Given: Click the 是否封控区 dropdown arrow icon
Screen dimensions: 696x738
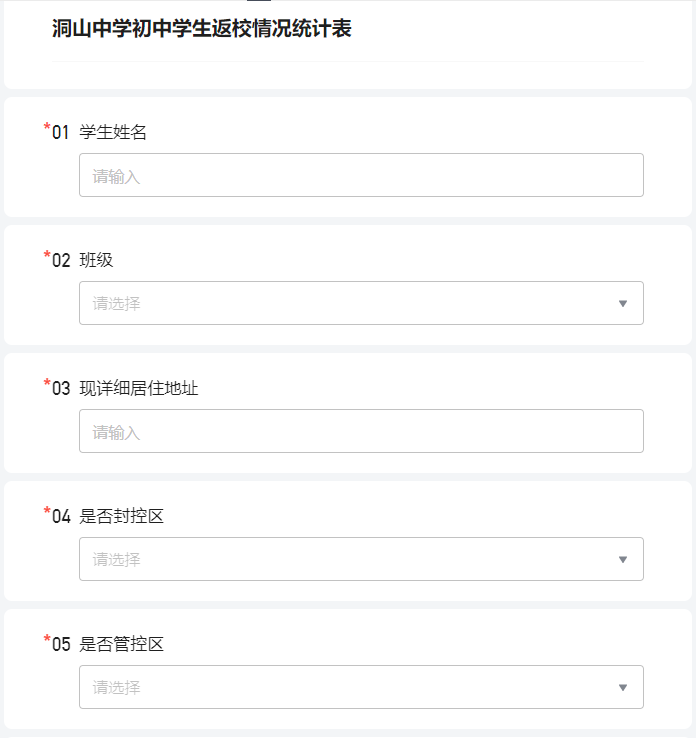Looking at the screenshot, I should (x=623, y=560).
